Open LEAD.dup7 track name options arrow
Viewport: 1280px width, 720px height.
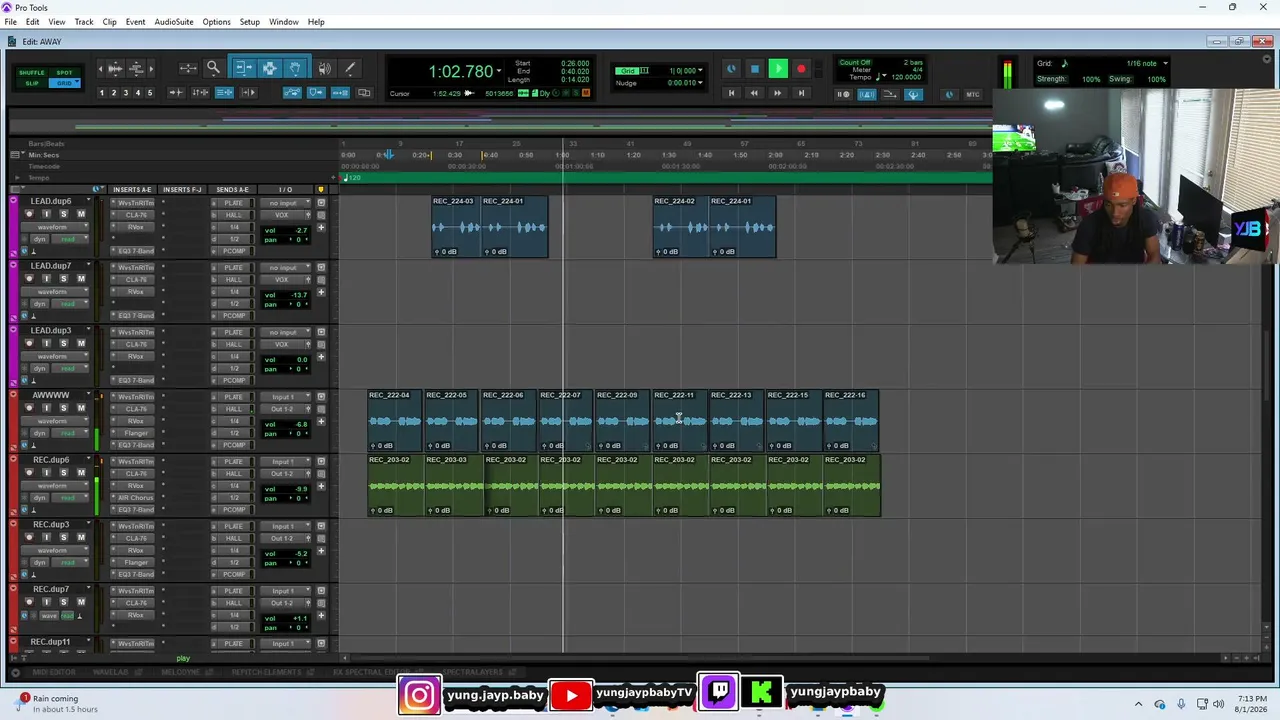point(88,266)
